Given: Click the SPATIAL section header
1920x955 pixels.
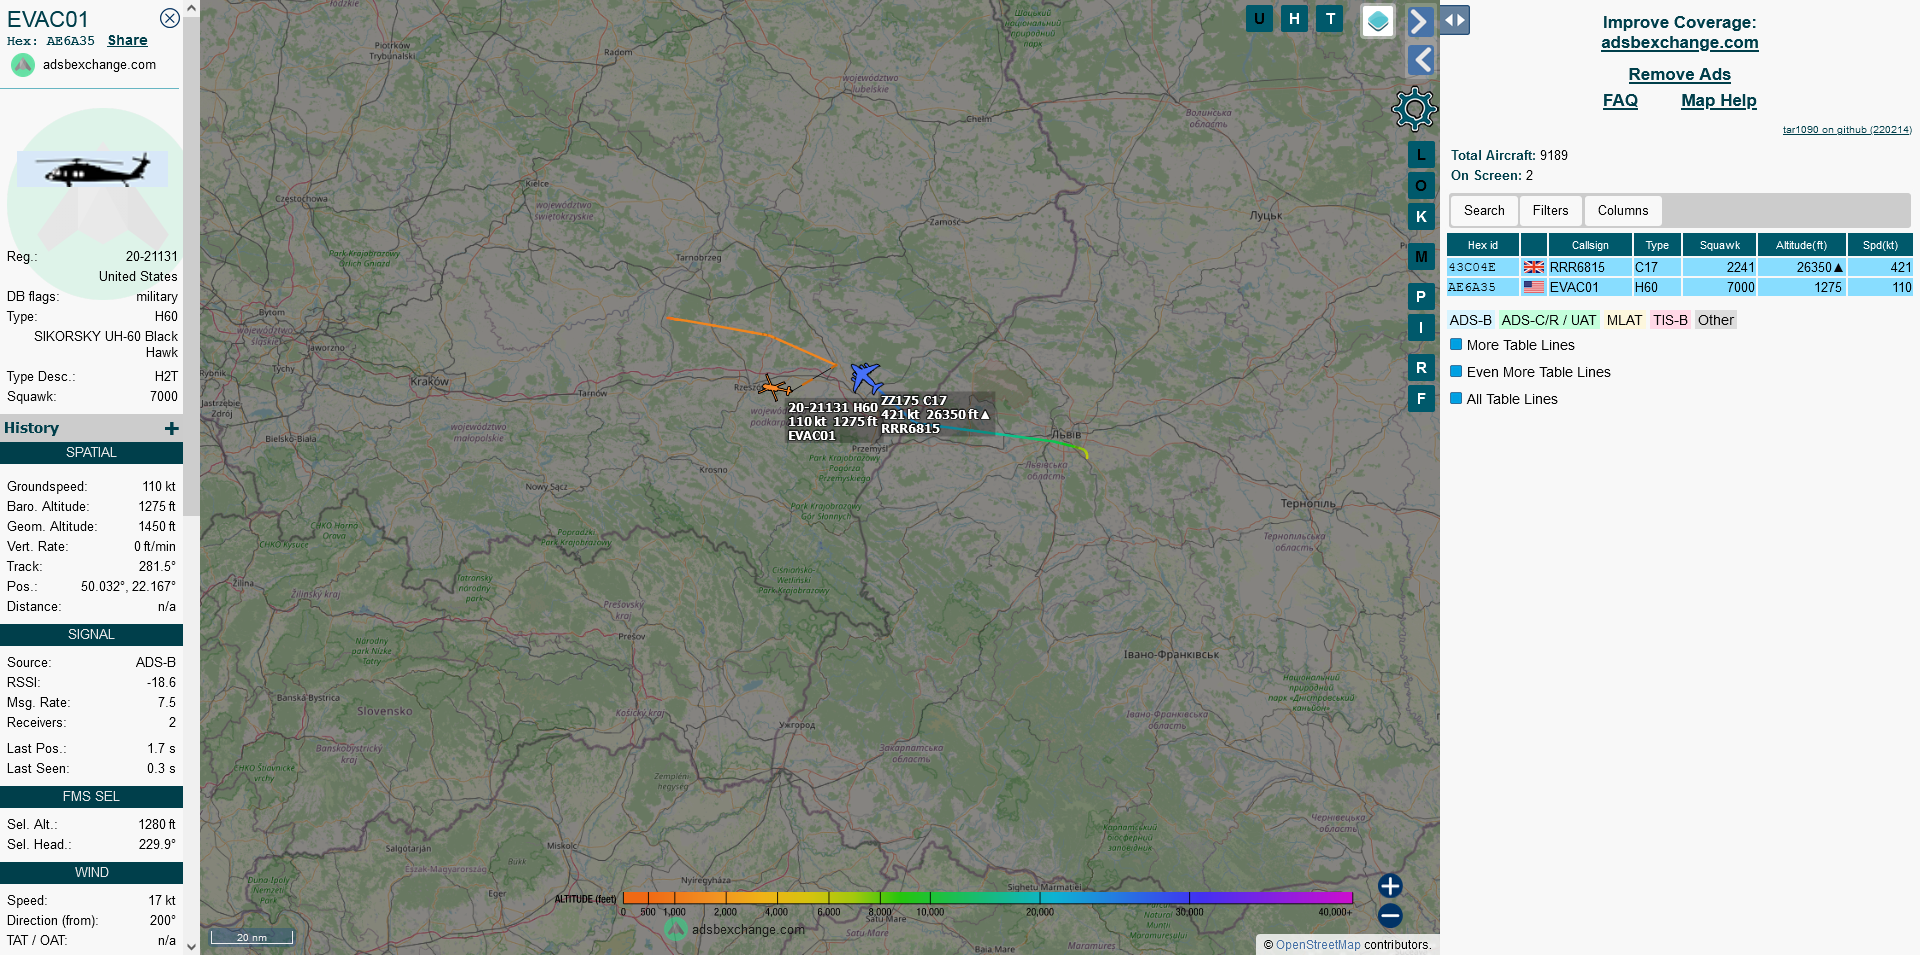Looking at the screenshot, I should [91, 453].
